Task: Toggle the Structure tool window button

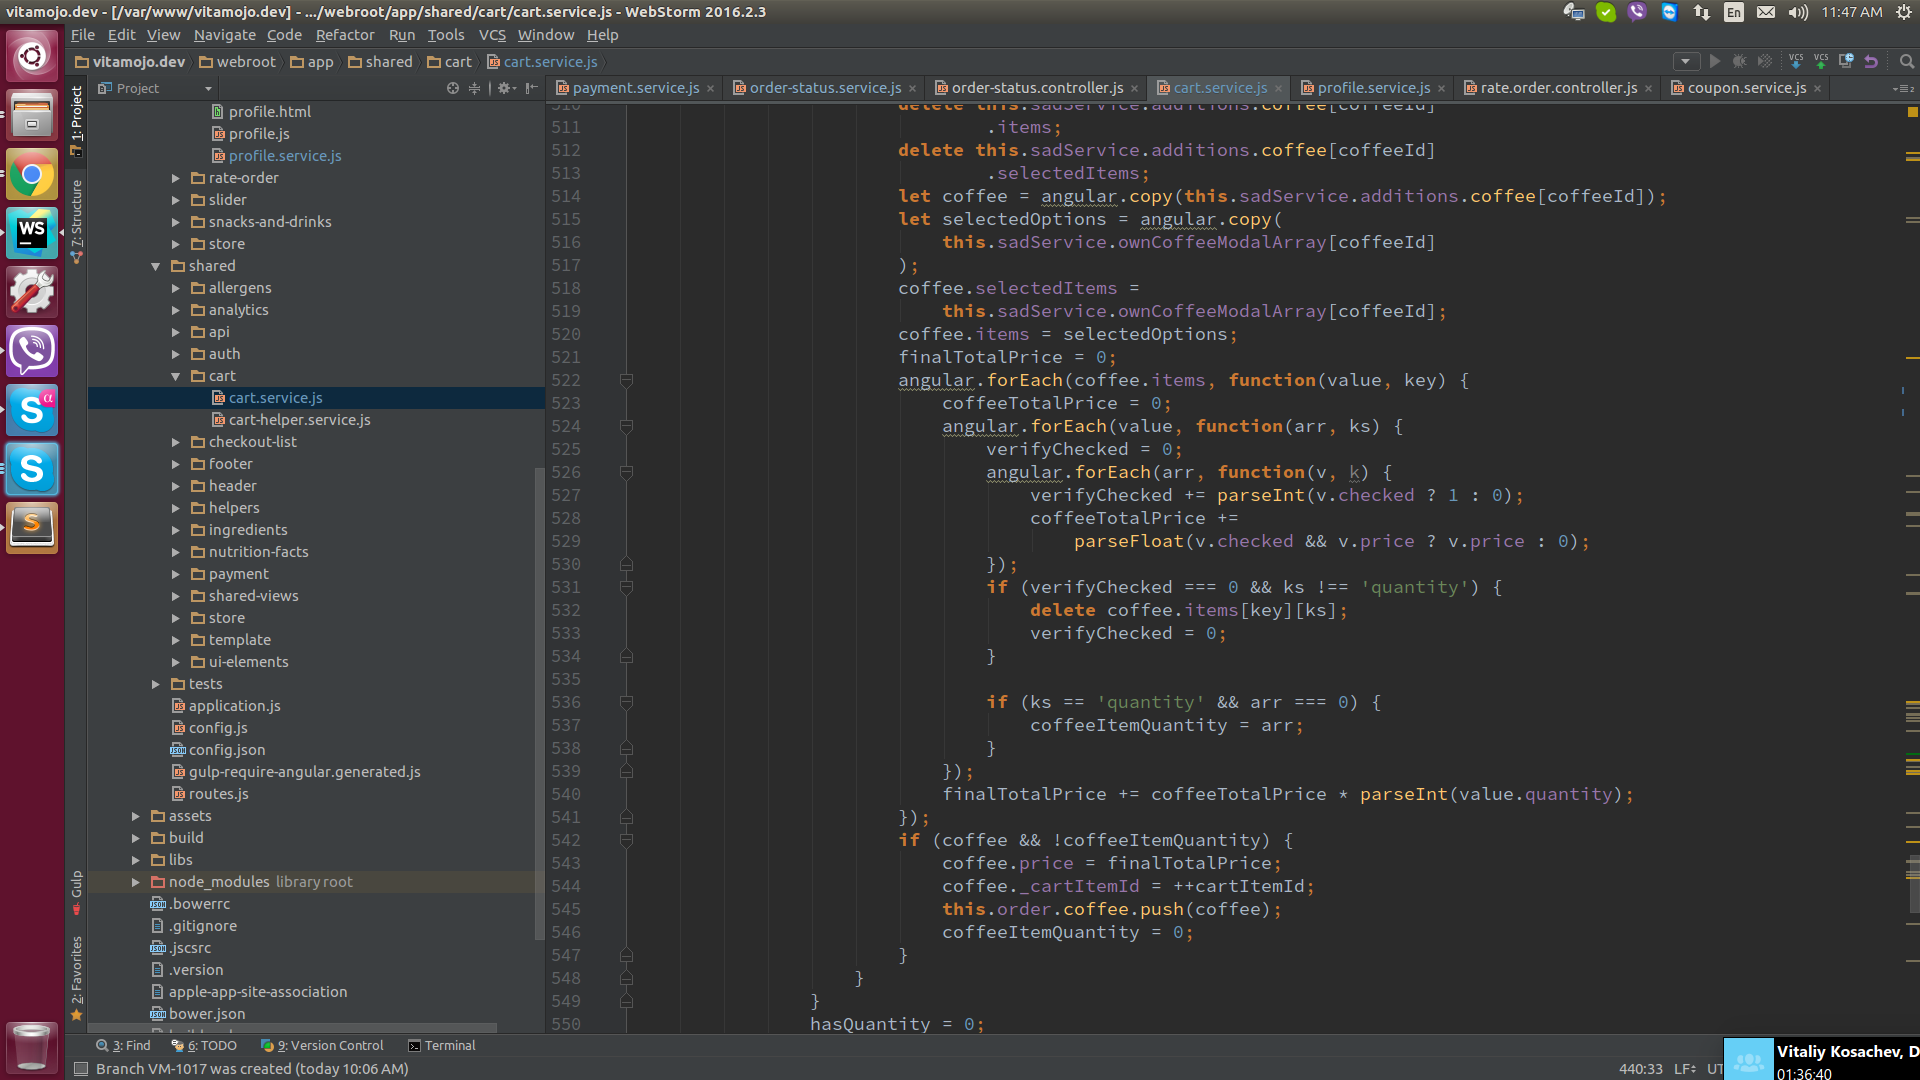Action: point(76,220)
